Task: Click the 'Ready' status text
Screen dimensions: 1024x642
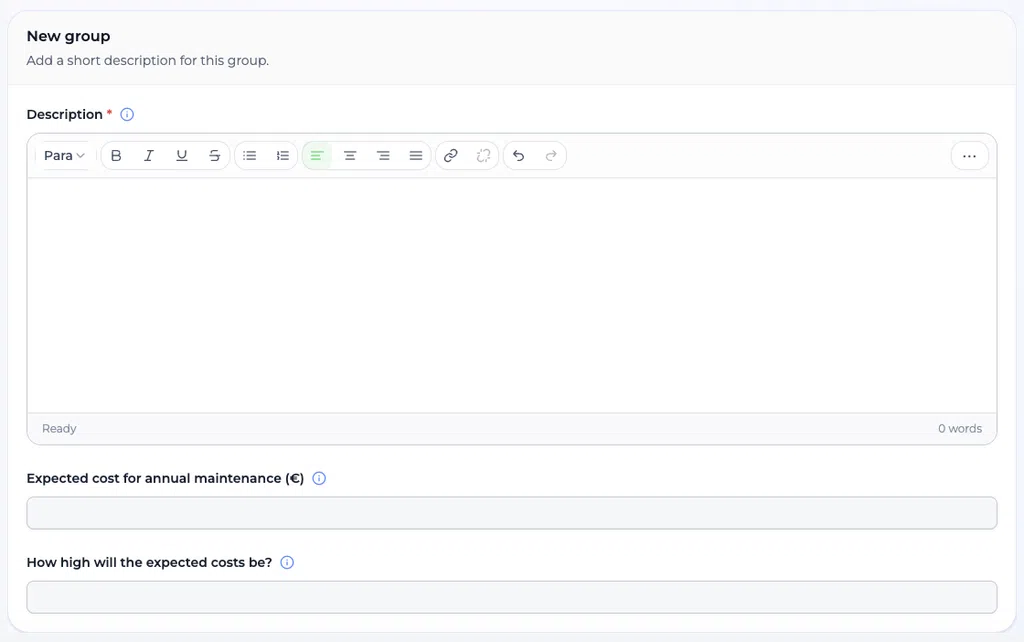Action: coord(59,428)
